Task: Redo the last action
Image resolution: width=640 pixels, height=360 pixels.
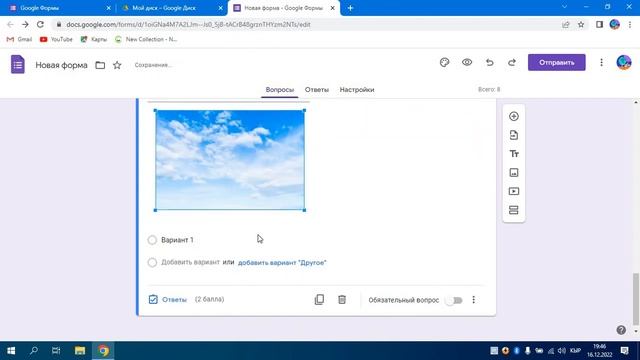Action: pyautogui.click(x=512, y=62)
